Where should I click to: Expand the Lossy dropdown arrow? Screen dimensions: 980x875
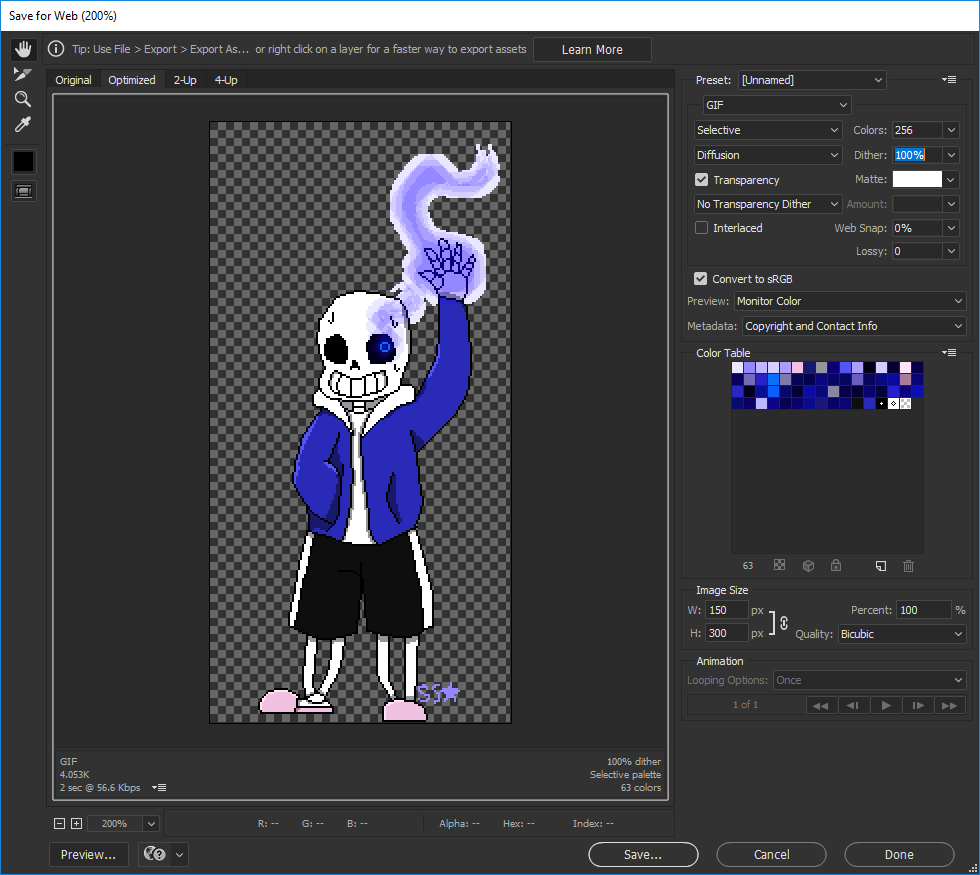[x=951, y=251]
